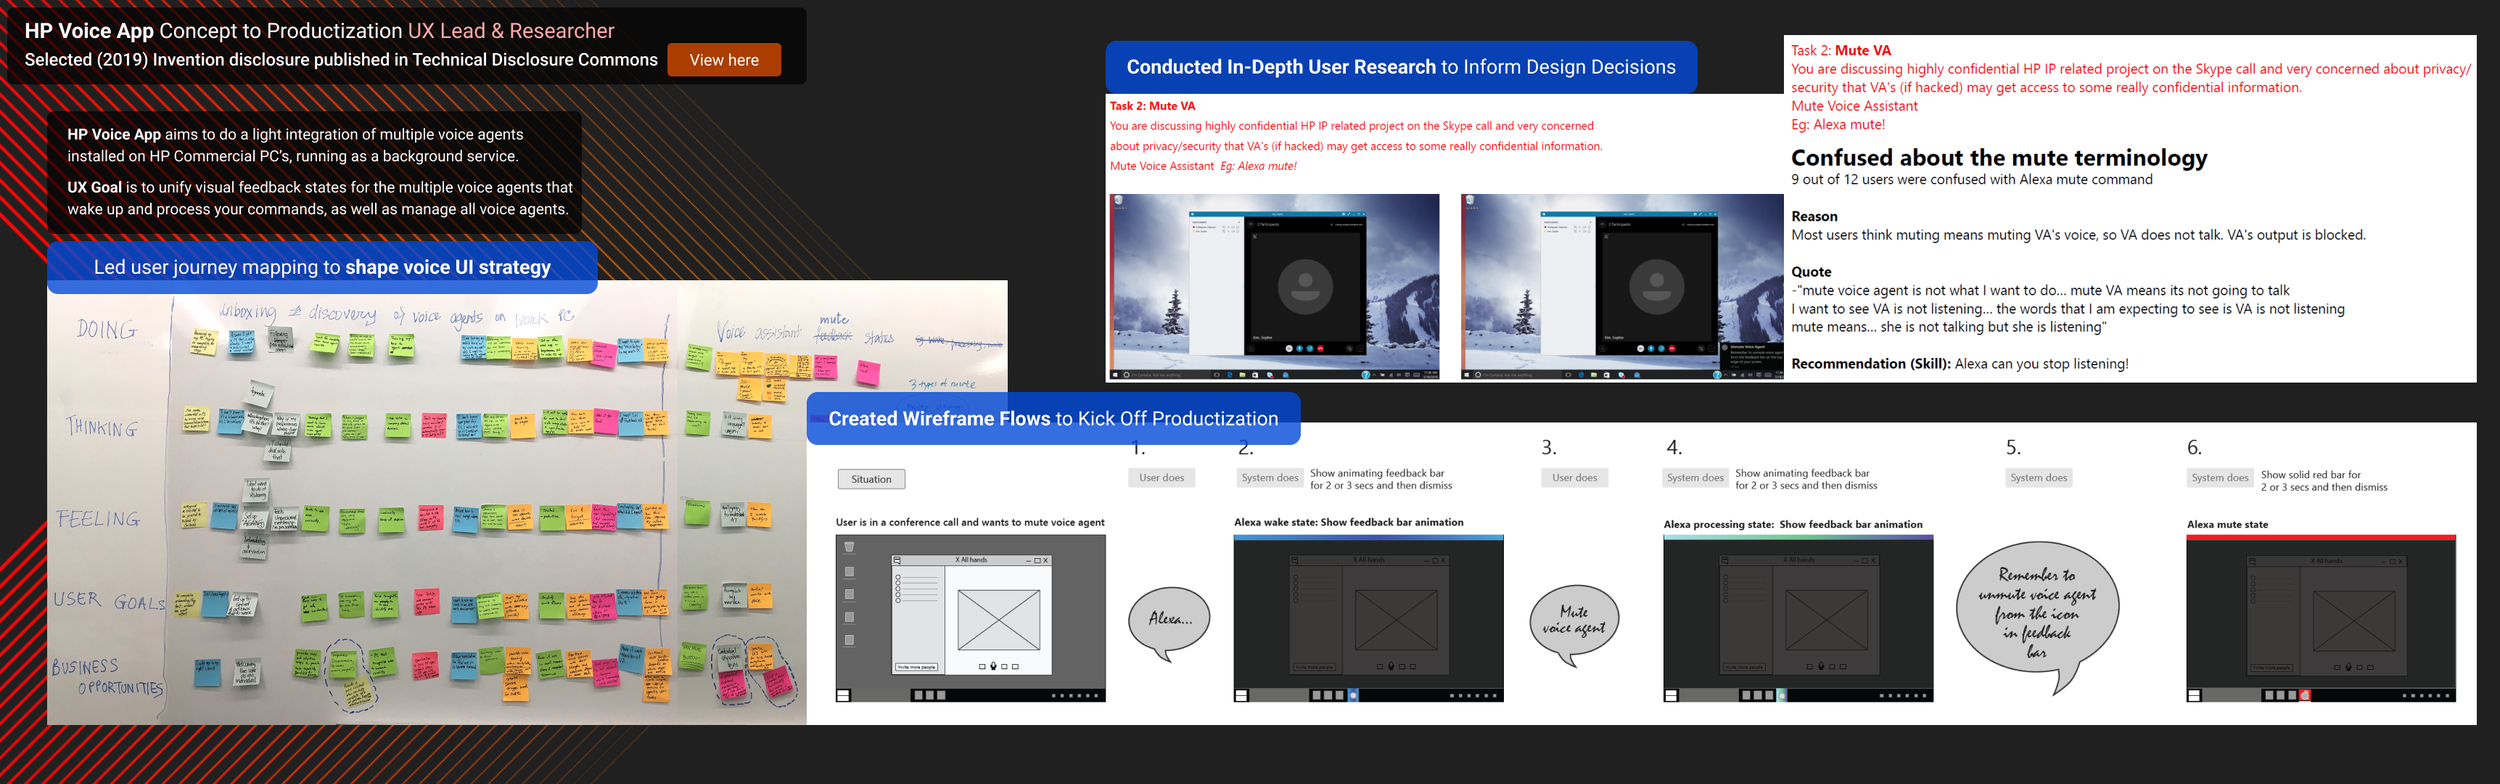
Task: Click 'Show animating feedback bar' text under step 4
Action: [x=1806, y=479]
